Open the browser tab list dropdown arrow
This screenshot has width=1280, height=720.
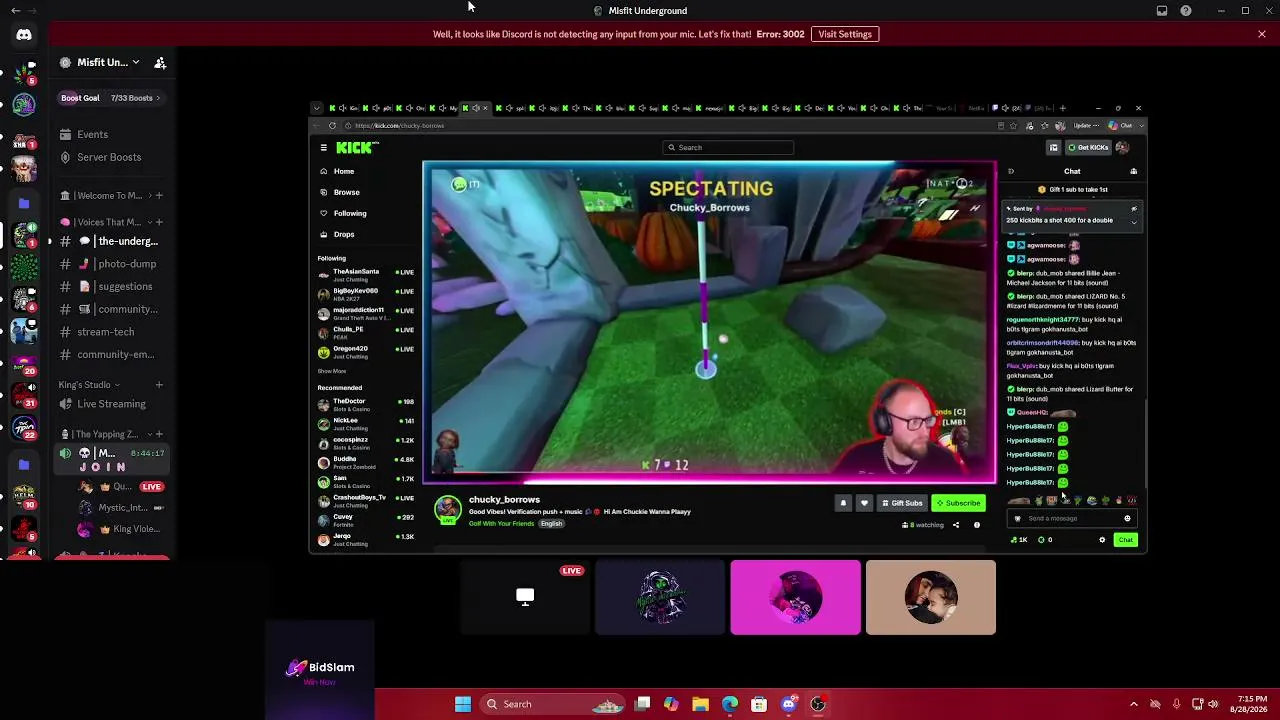point(317,108)
